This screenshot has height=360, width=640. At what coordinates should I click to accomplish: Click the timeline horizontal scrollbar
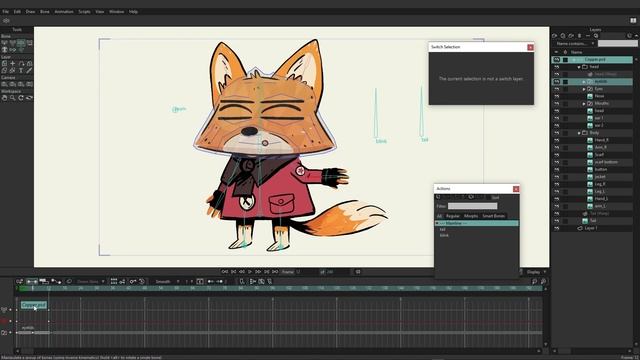click(278, 351)
